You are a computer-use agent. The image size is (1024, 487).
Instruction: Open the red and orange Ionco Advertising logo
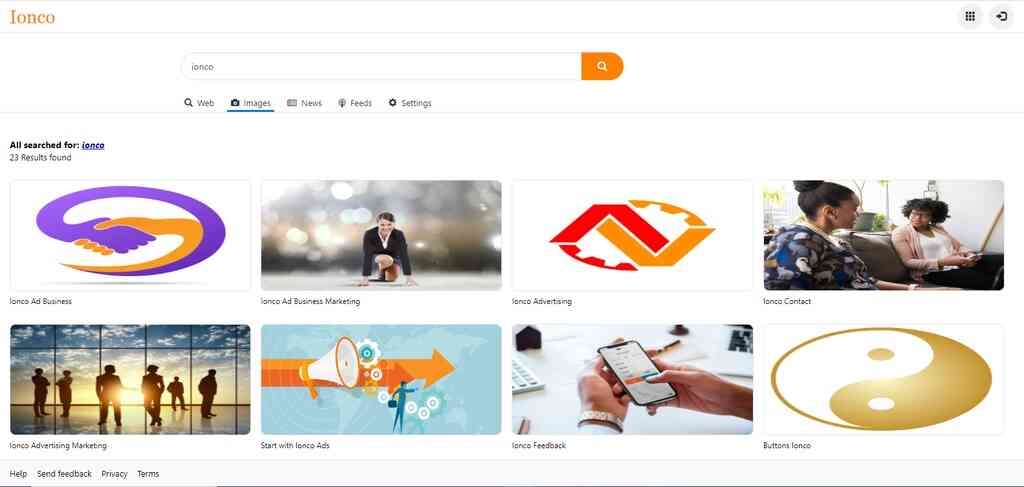(x=632, y=236)
